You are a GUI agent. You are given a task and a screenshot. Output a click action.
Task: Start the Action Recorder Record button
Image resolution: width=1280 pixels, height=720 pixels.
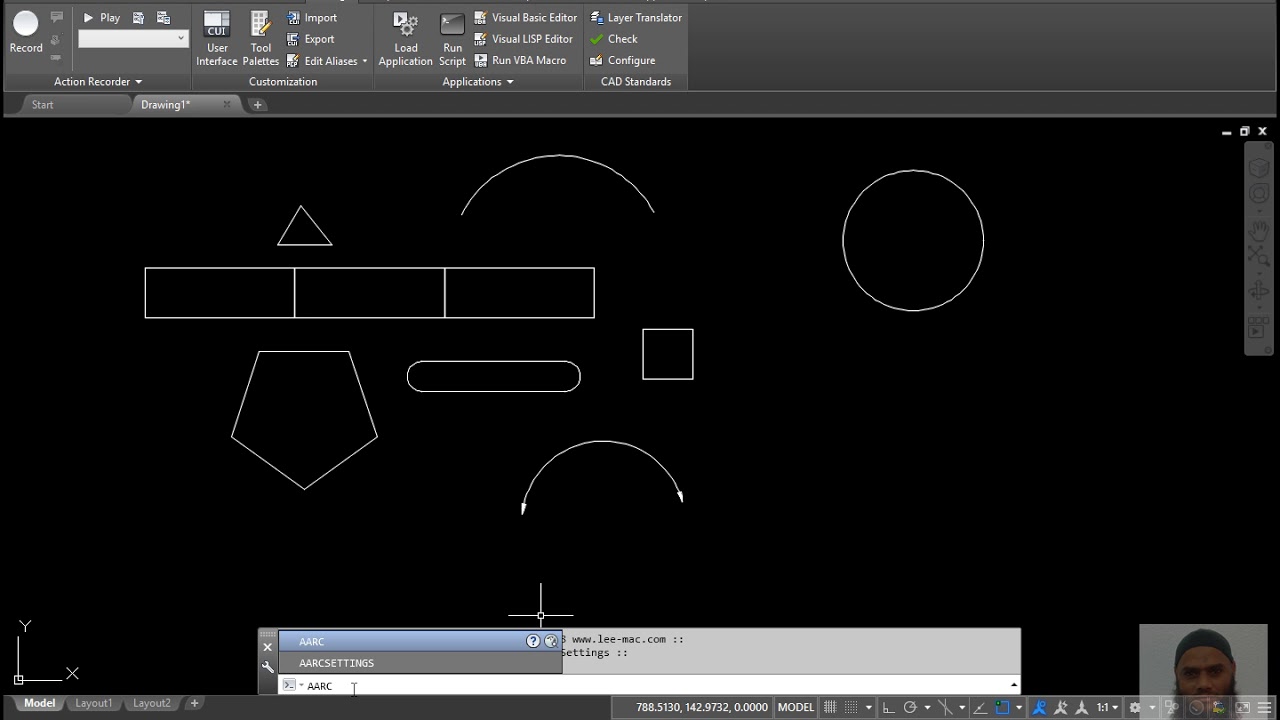point(26,31)
